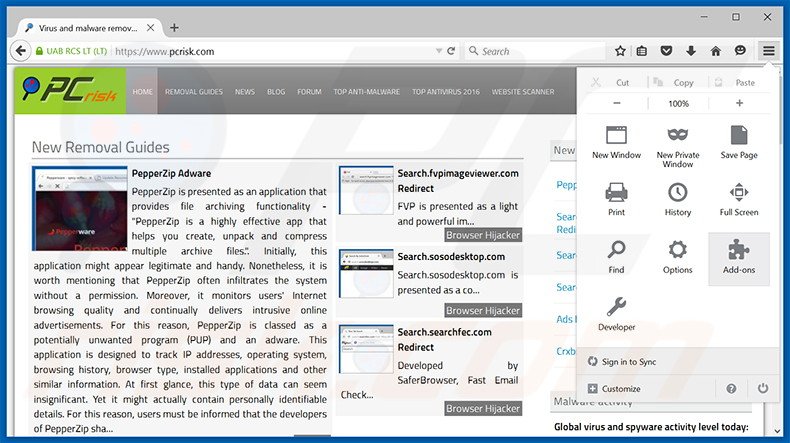The image size is (790, 443).
Task: Zoom in with plus button
Action: [x=739, y=103]
